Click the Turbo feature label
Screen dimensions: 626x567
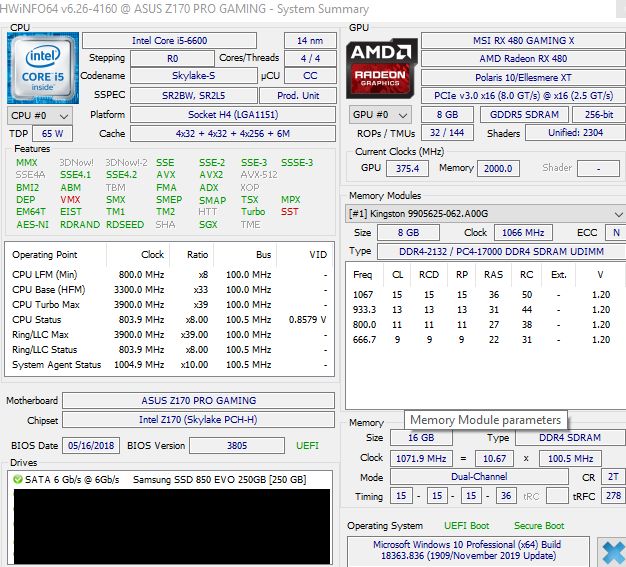[253, 212]
